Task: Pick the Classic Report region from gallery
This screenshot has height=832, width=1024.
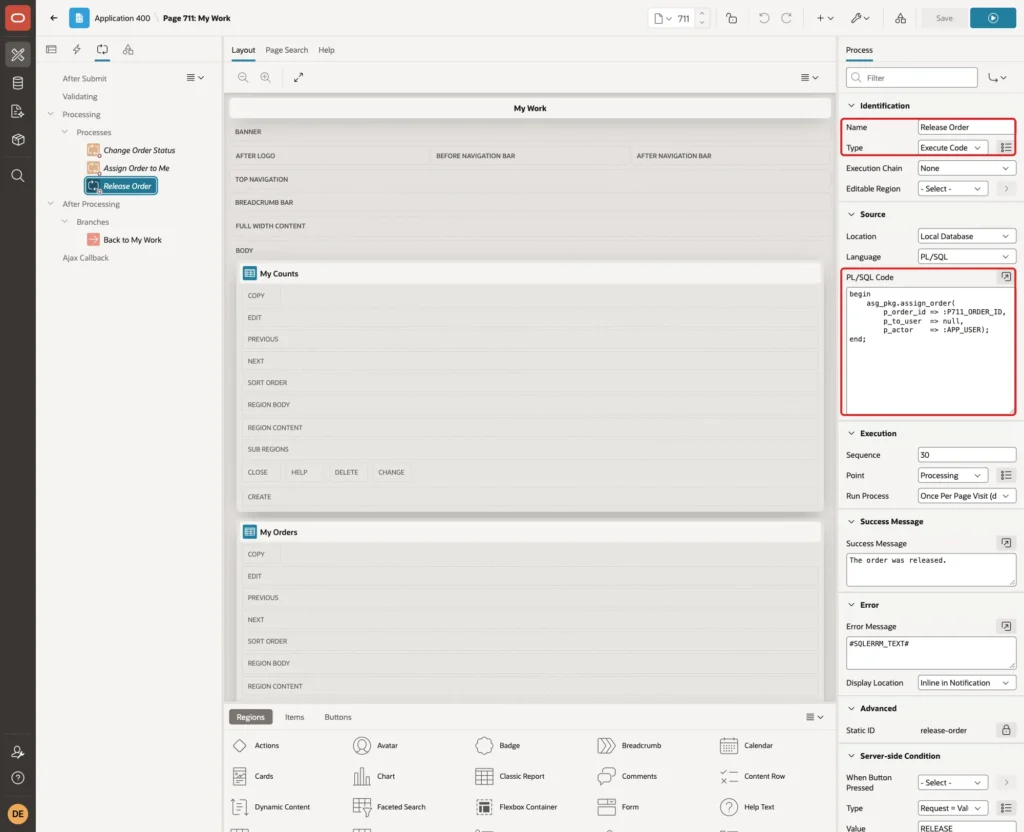Action: (511, 776)
